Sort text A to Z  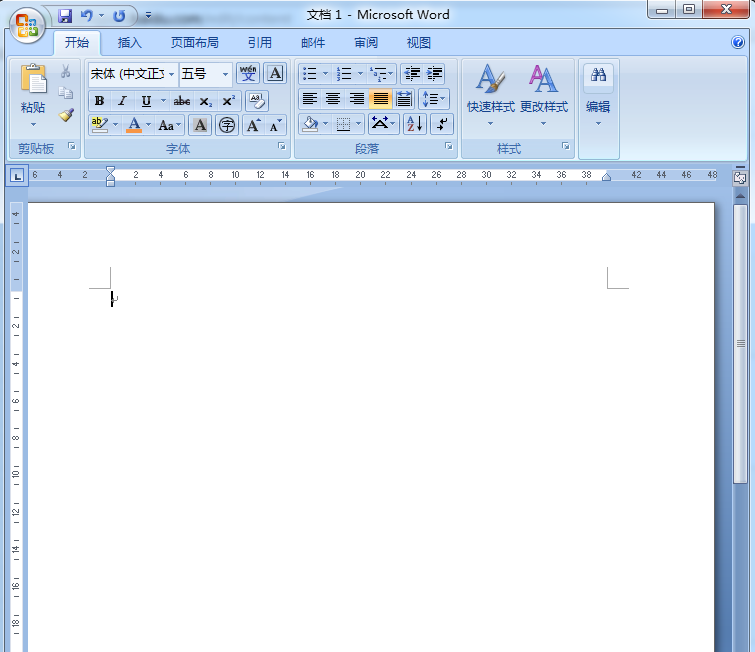tap(415, 124)
